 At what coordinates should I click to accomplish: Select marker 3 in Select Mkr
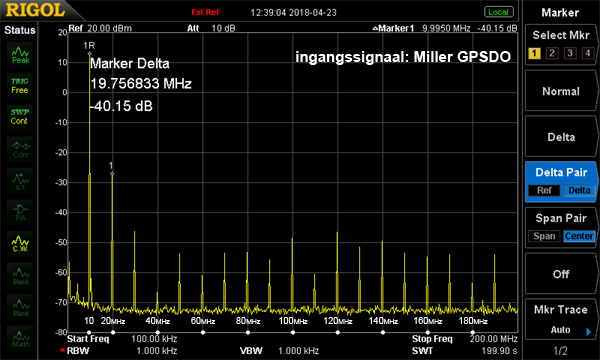(570, 53)
